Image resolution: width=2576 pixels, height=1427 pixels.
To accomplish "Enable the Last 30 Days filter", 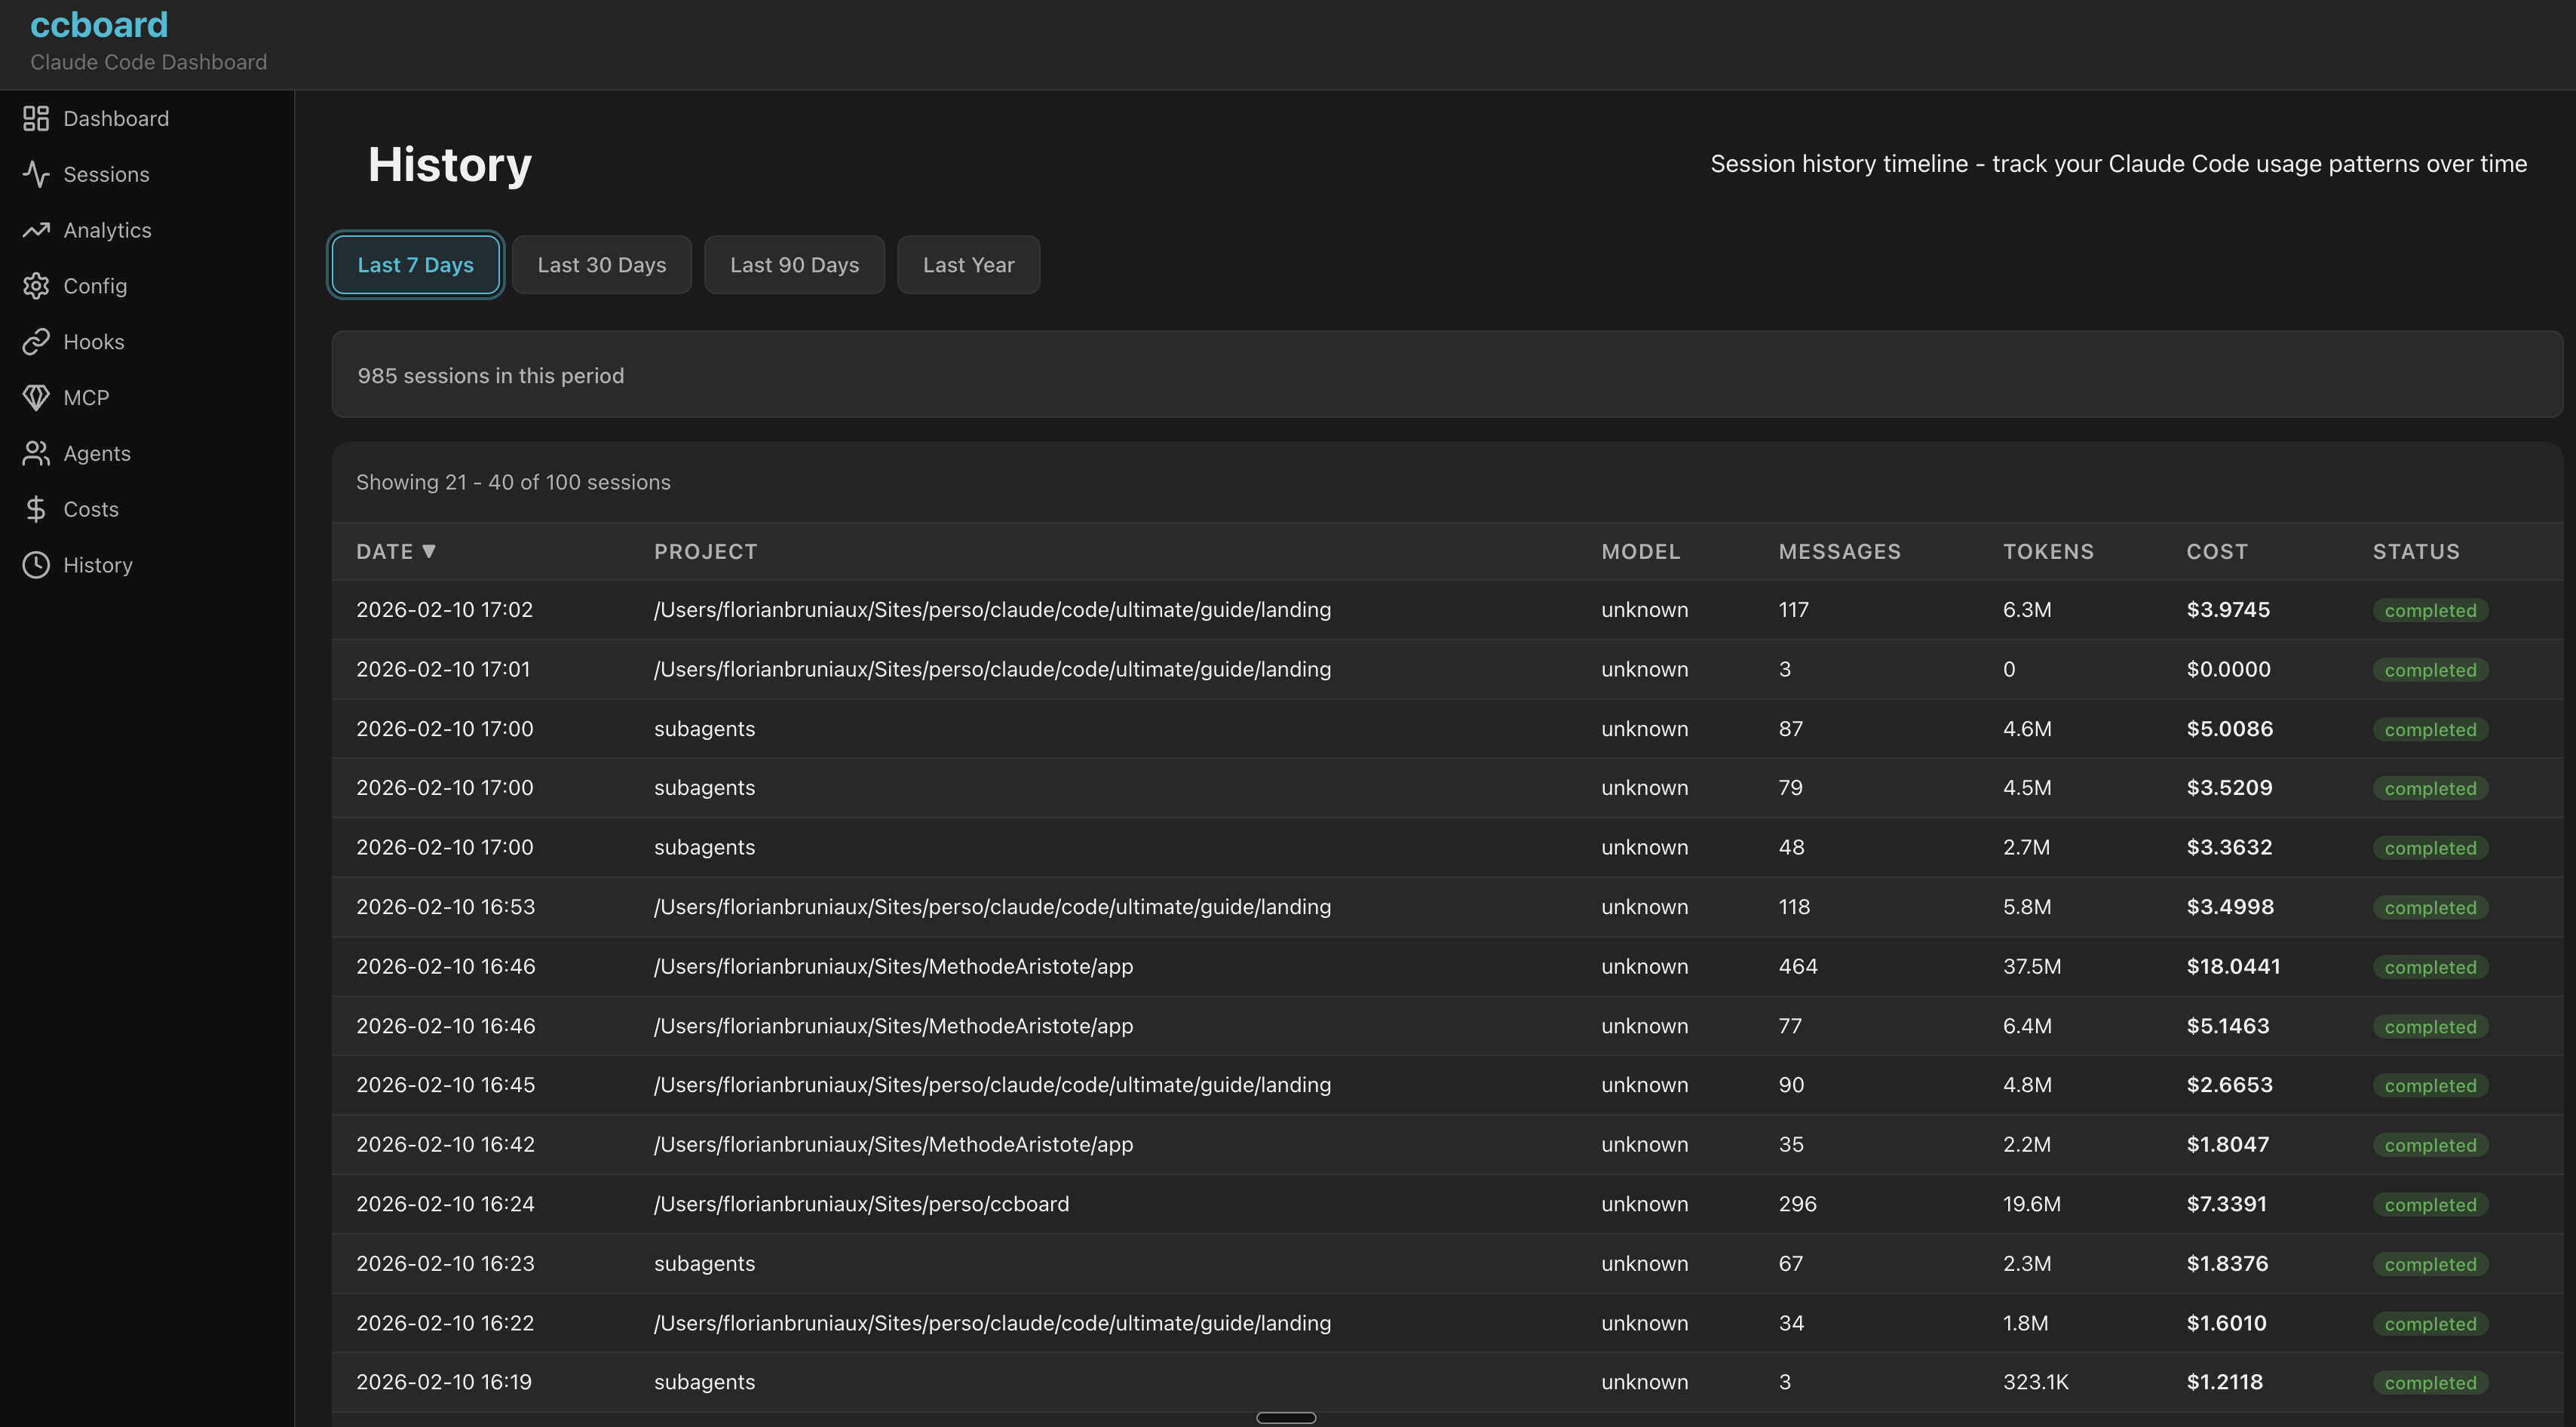I will click(601, 264).
